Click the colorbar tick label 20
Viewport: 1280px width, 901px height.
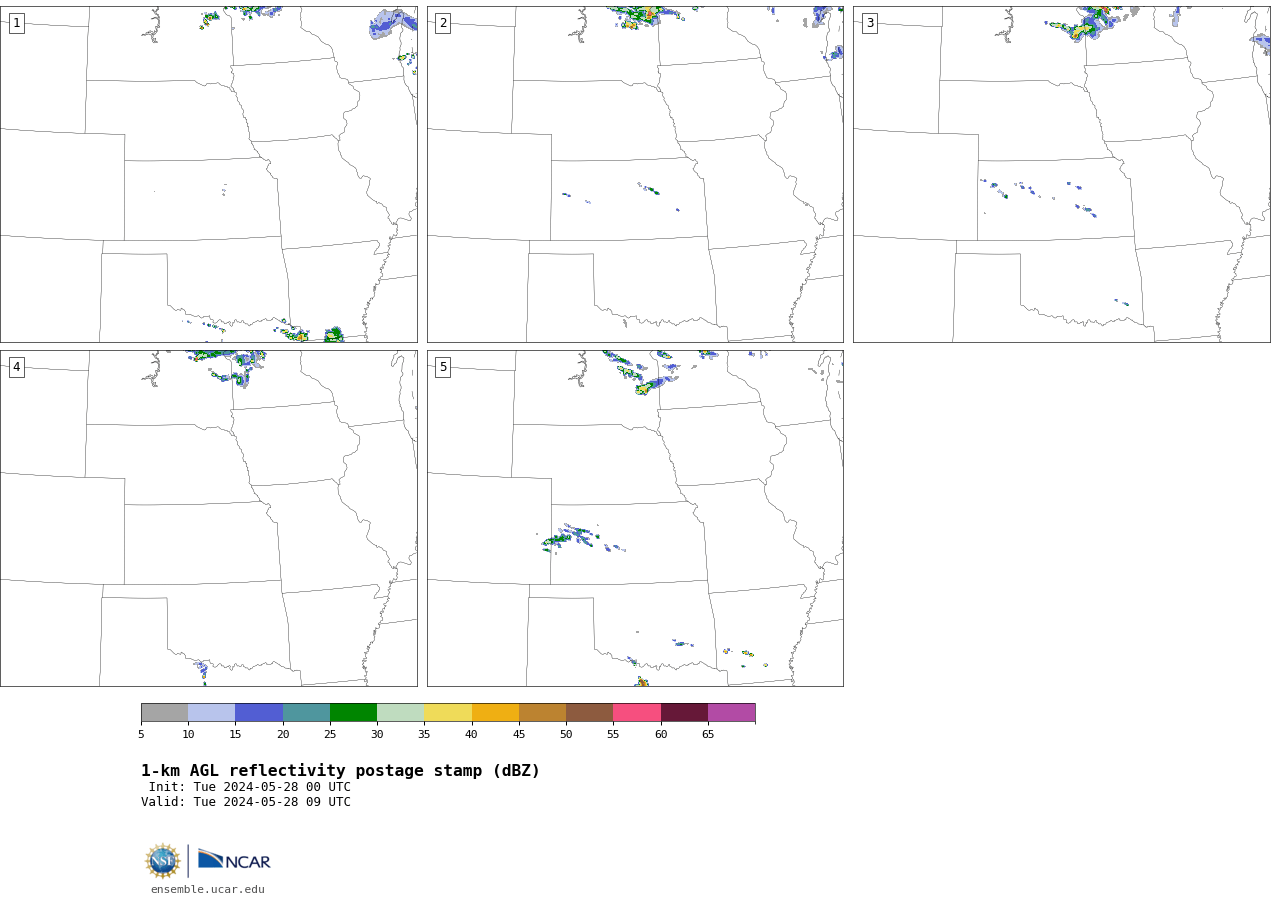[x=283, y=735]
